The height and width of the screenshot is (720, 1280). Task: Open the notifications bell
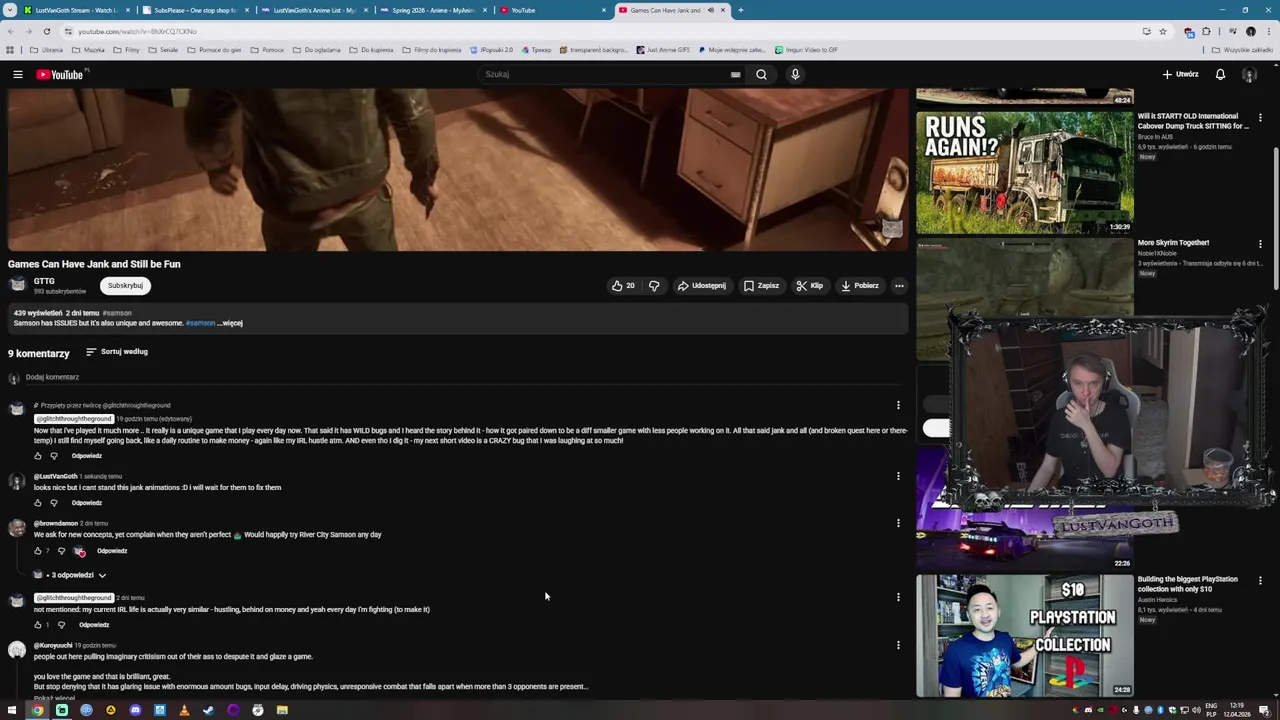click(x=1220, y=74)
